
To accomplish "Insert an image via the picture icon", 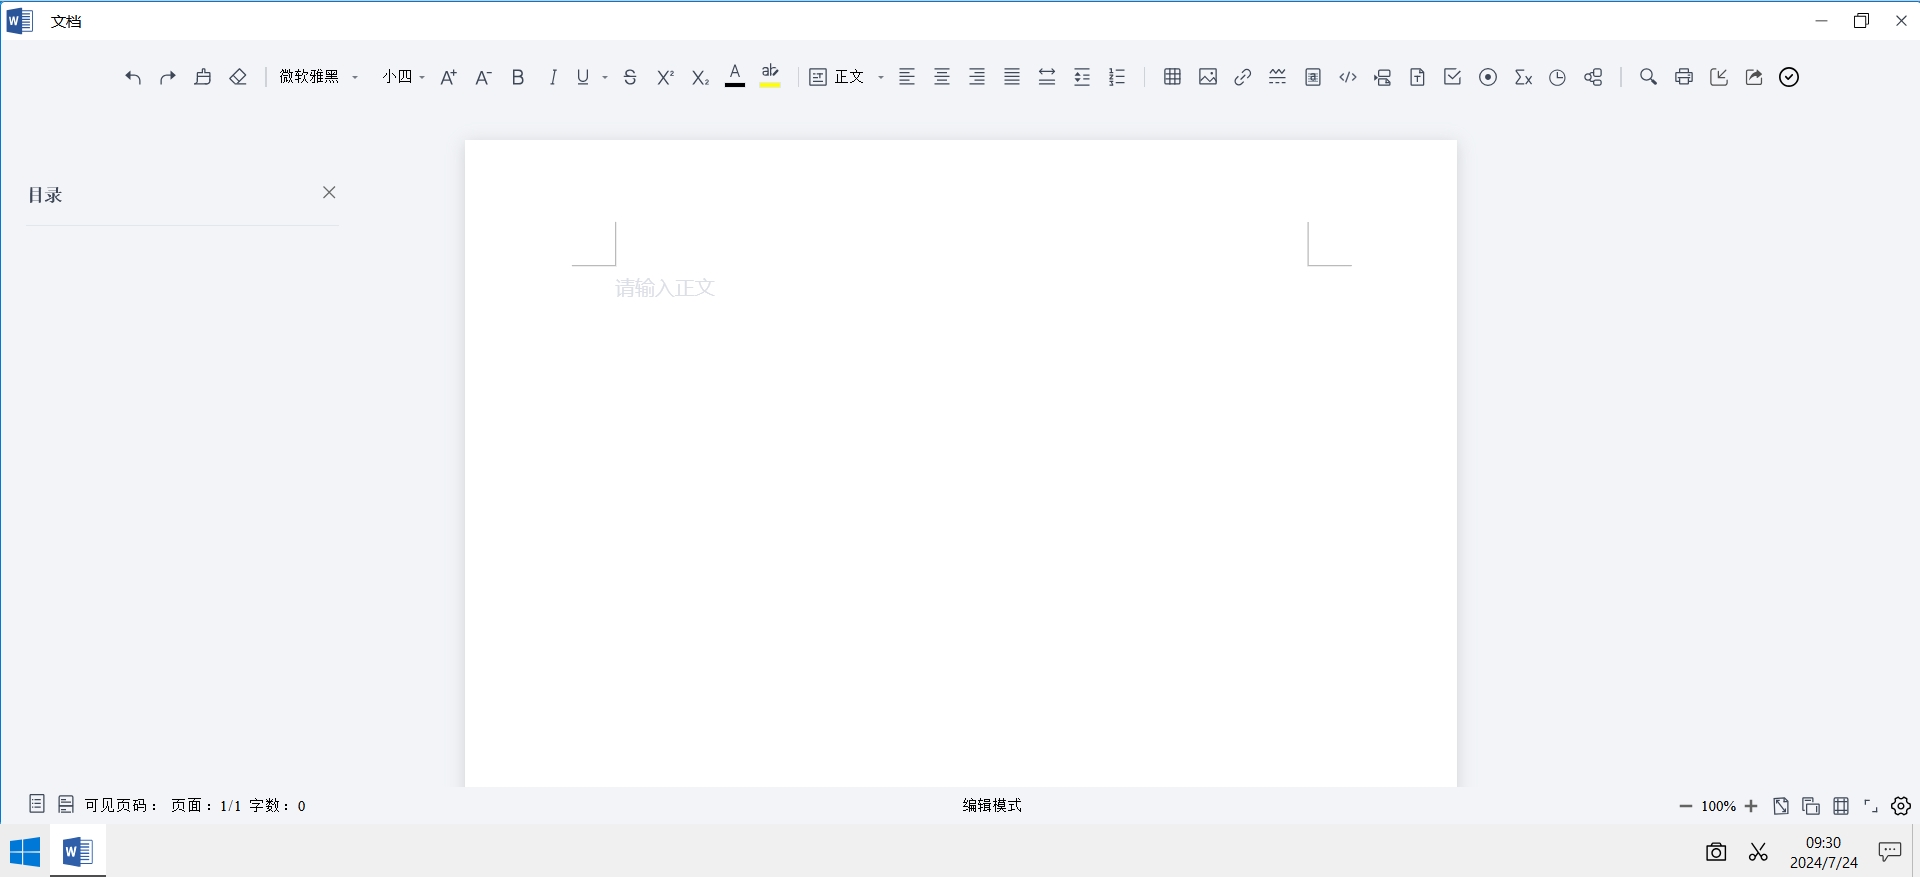I will click(x=1208, y=77).
